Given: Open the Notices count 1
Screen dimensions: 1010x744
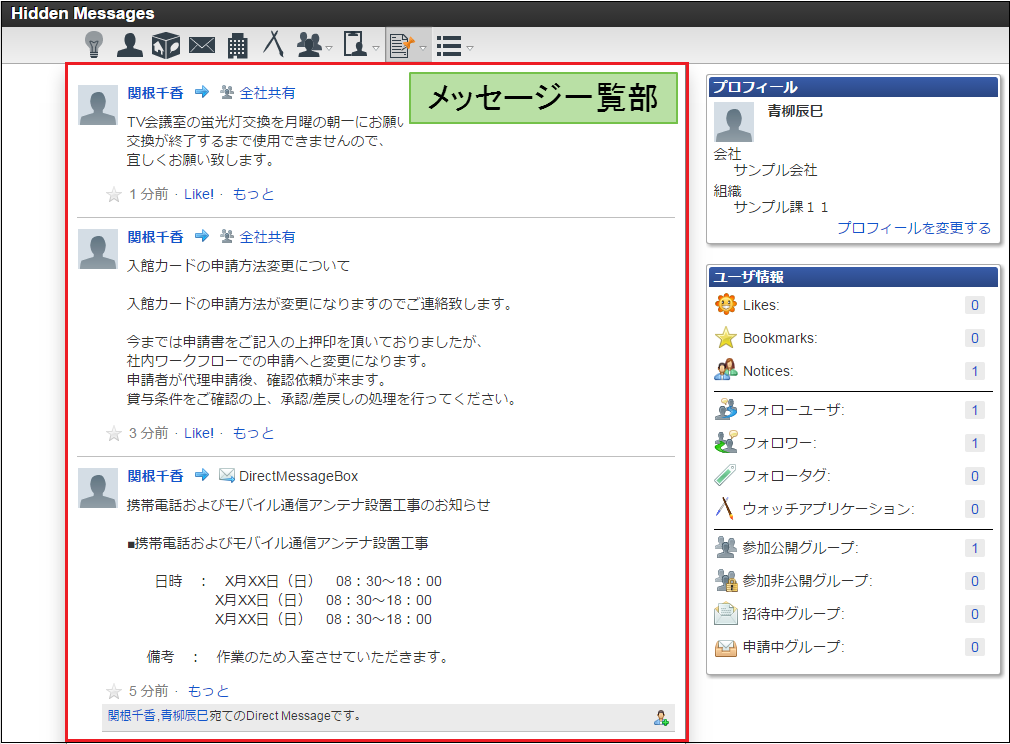Looking at the screenshot, I should pos(975,371).
